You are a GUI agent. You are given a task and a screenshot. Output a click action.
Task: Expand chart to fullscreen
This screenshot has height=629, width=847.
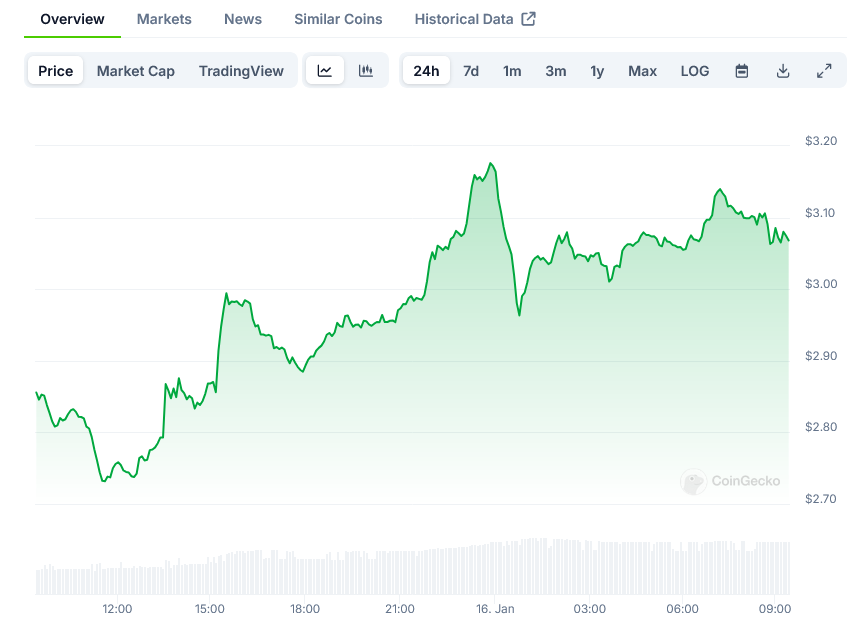point(824,71)
